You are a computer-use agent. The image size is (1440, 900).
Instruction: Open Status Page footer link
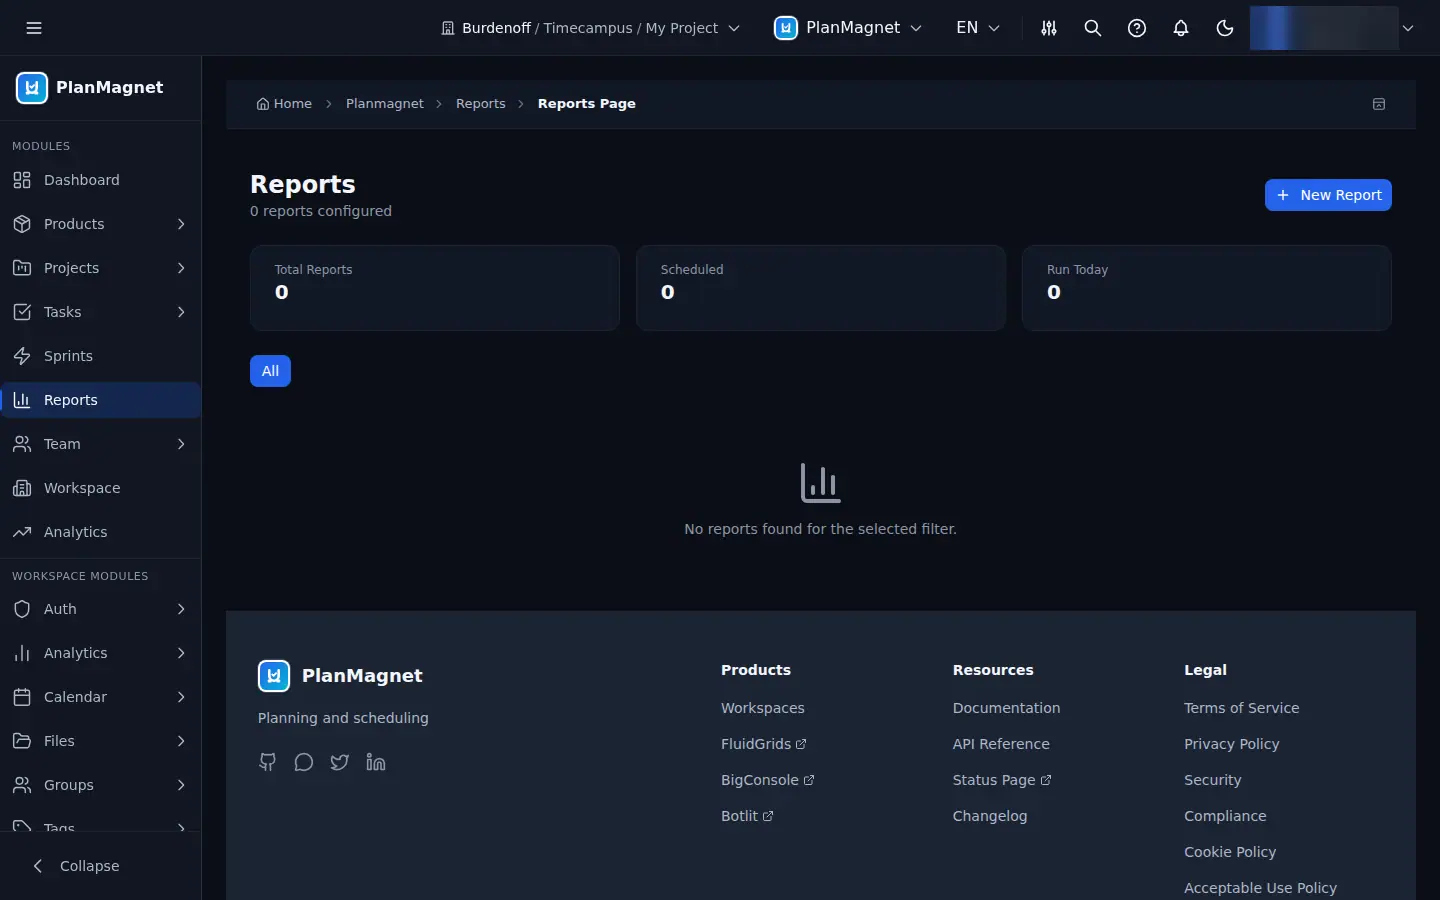(1002, 780)
